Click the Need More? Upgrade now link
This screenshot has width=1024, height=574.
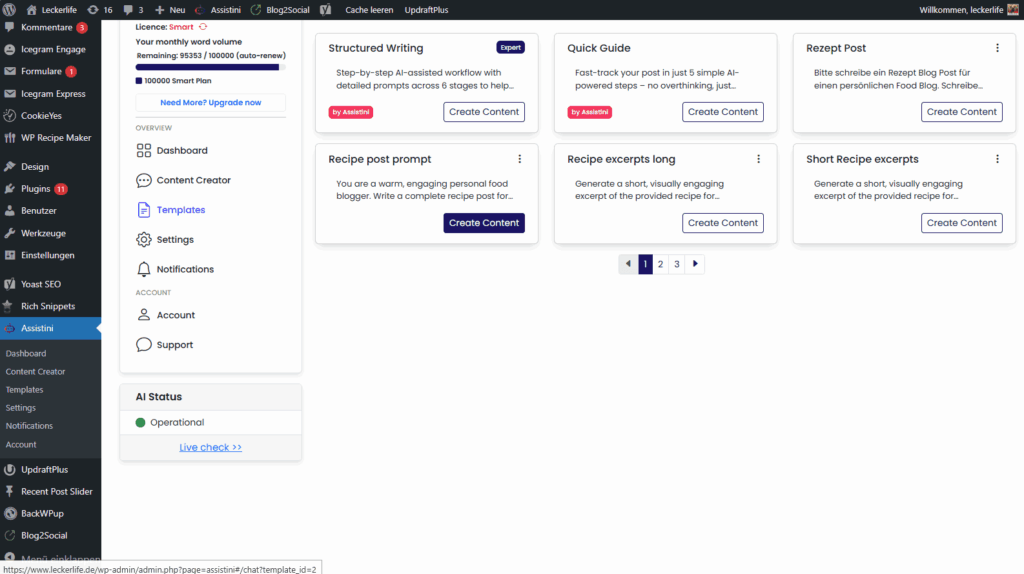coord(210,103)
